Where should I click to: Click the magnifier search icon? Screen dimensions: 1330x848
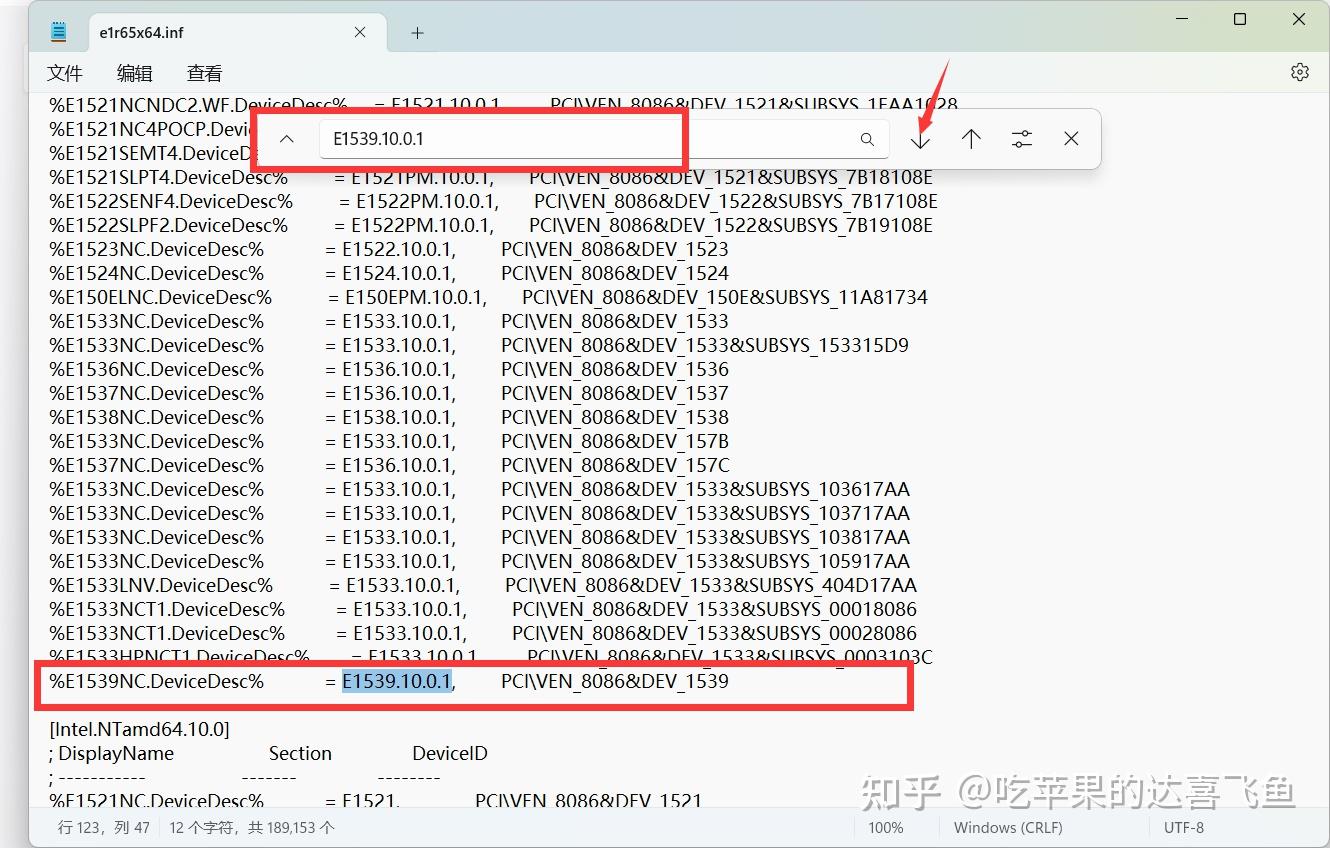click(866, 139)
